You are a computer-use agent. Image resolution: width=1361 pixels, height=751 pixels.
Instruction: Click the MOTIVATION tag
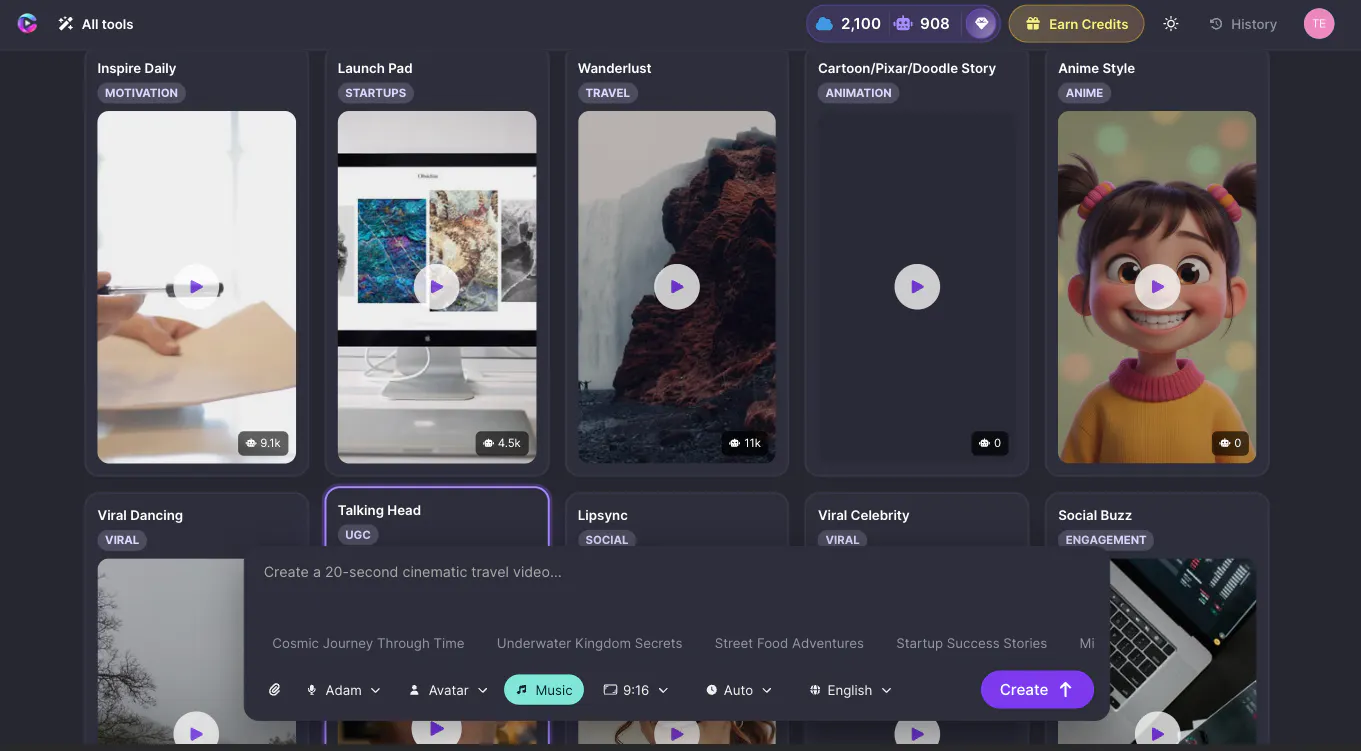pos(141,93)
